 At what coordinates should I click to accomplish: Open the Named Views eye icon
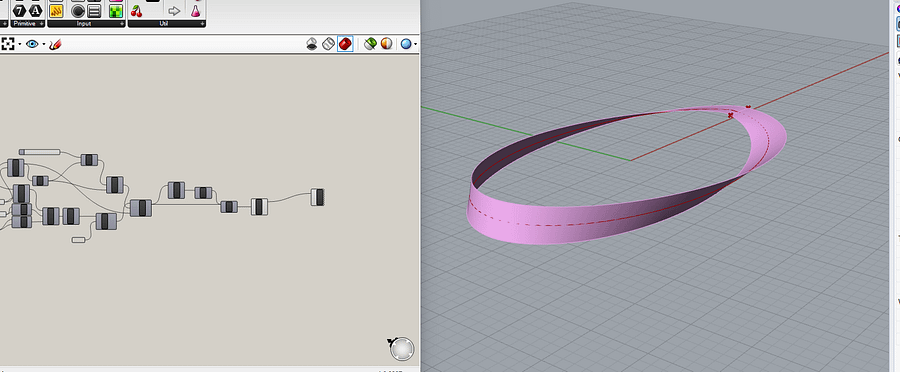[32, 44]
